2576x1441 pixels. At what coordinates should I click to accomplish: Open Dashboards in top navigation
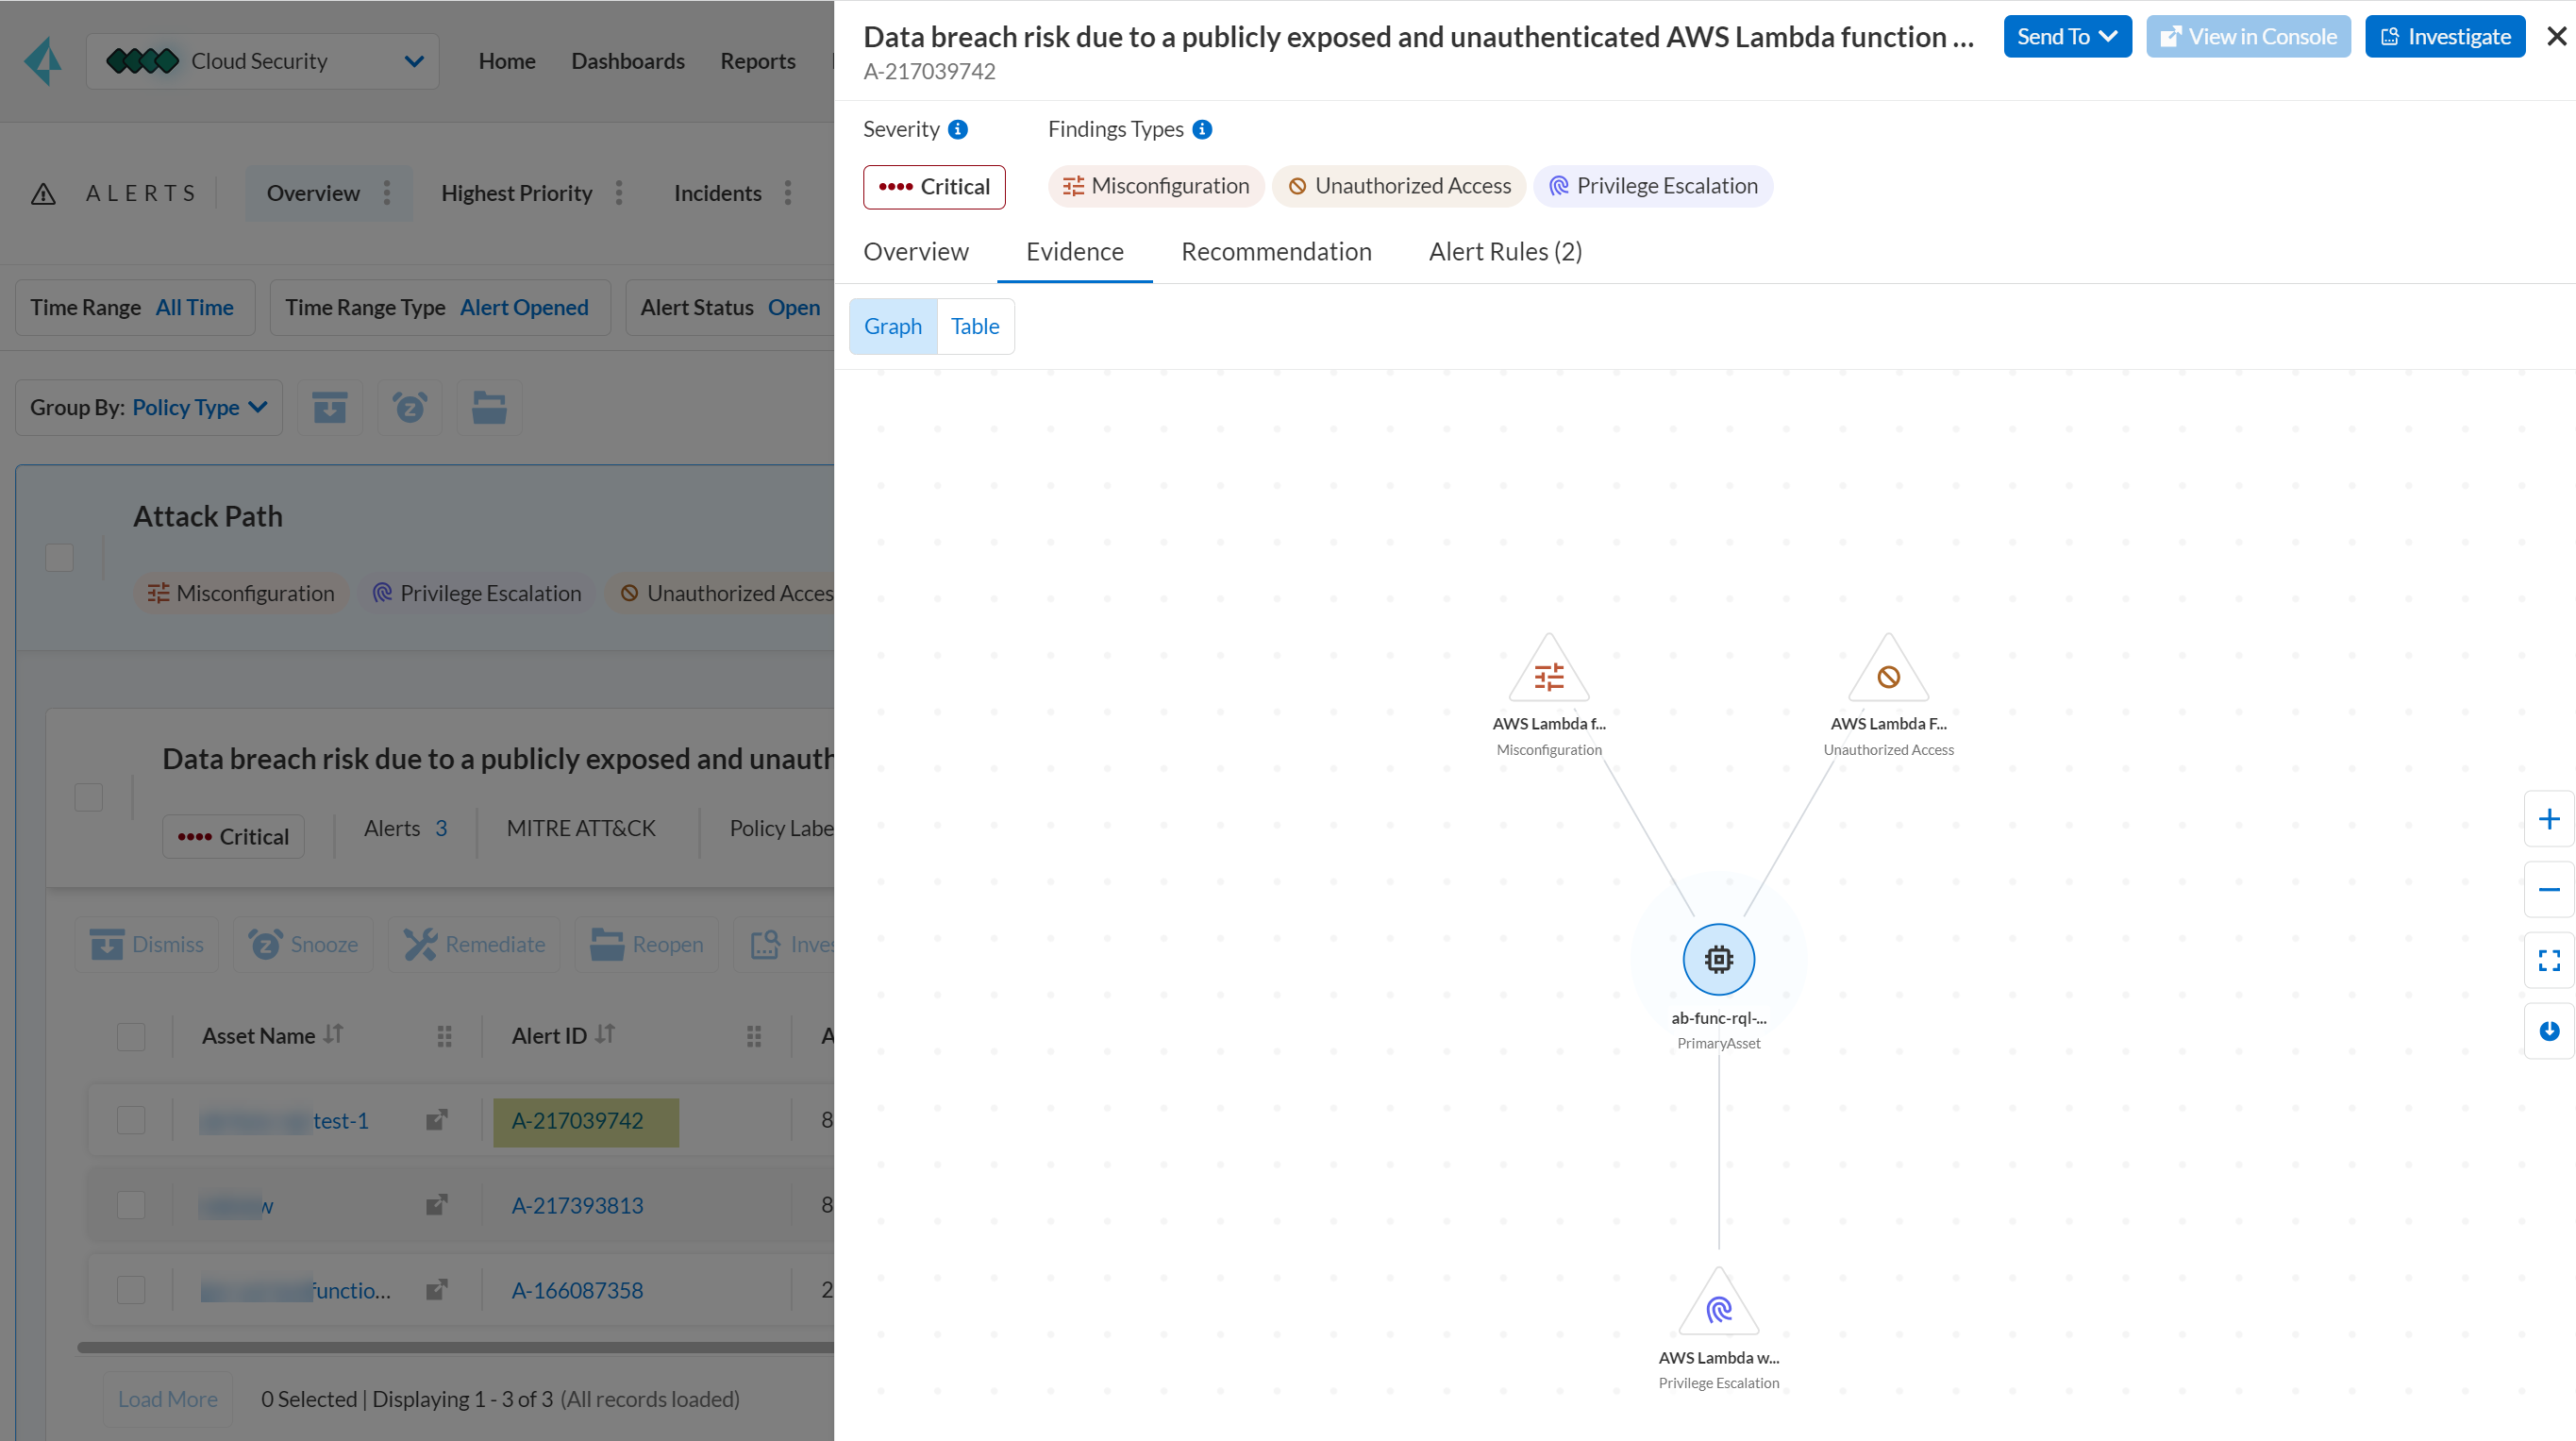628,61
